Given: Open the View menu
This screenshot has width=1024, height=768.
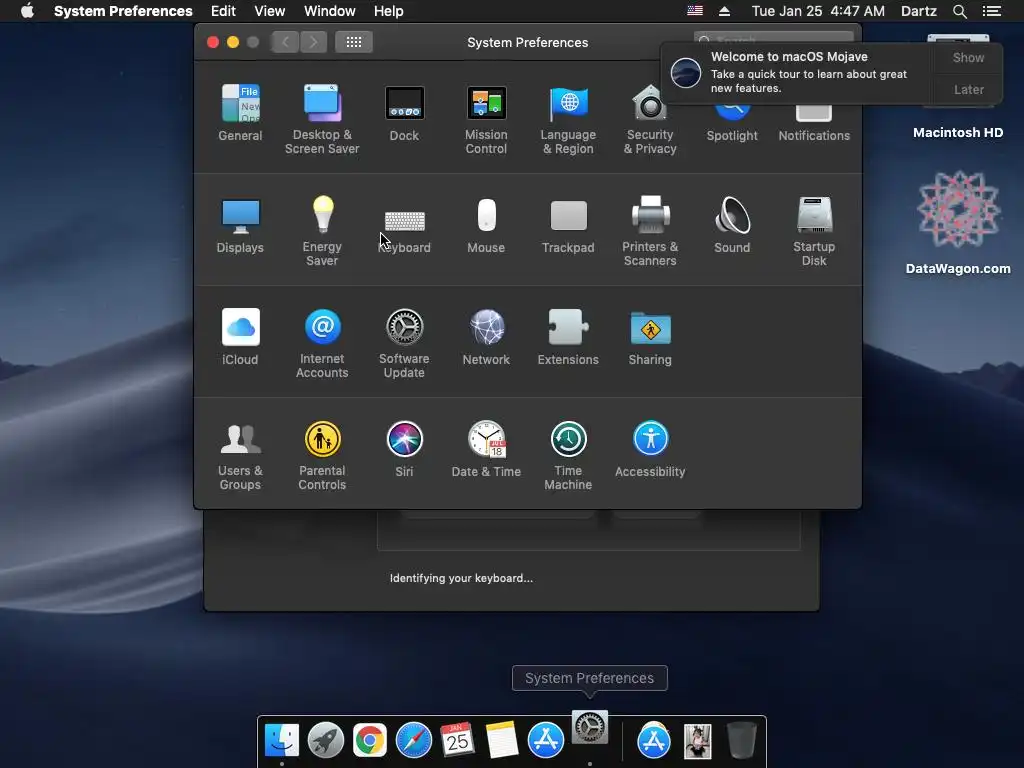Looking at the screenshot, I should [x=270, y=11].
